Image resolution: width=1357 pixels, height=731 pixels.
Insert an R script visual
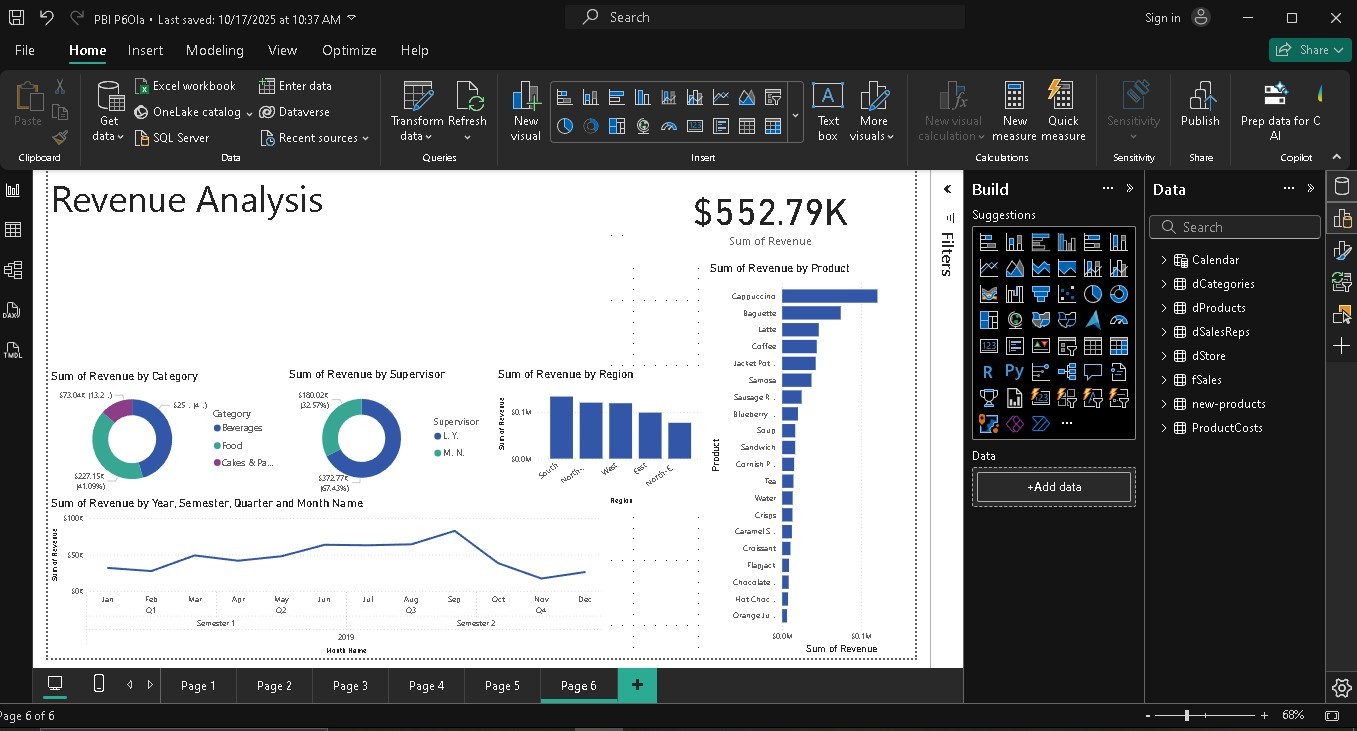pyautogui.click(x=987, y=371)
